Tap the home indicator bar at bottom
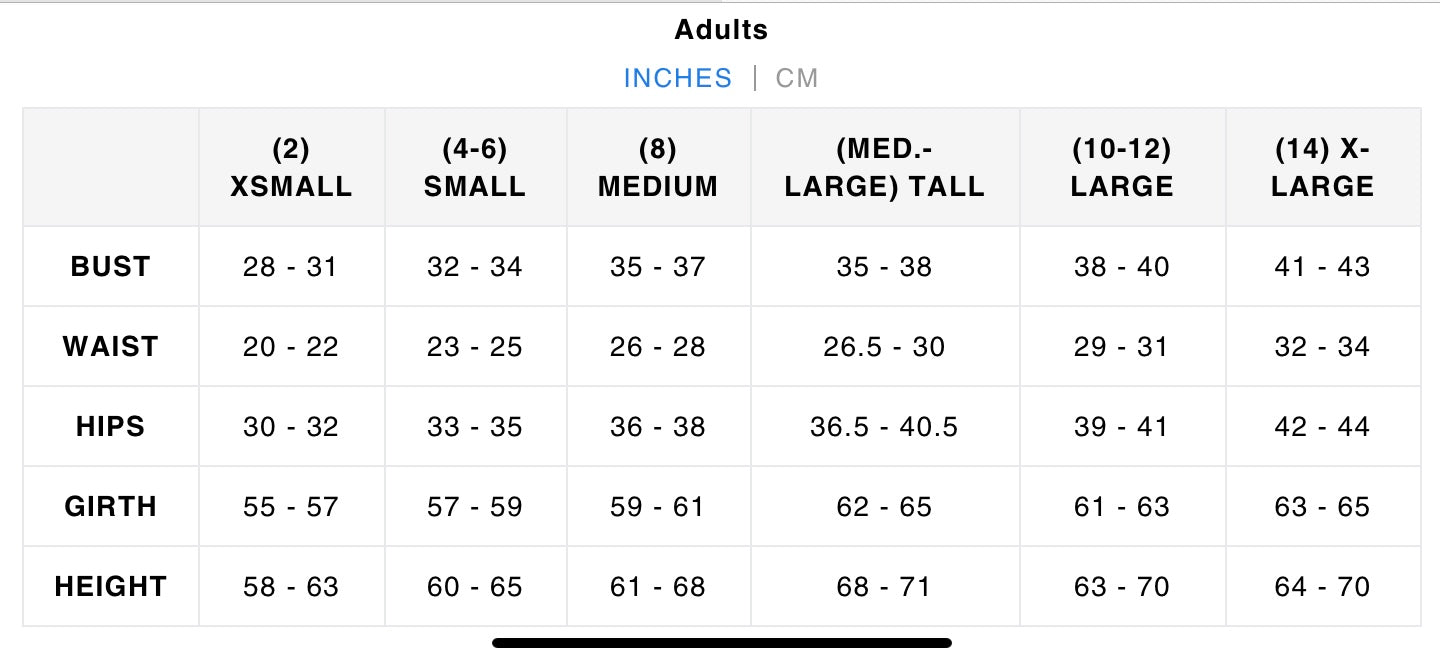Viewport: 1440px width, 664px height. pos(721,643)
